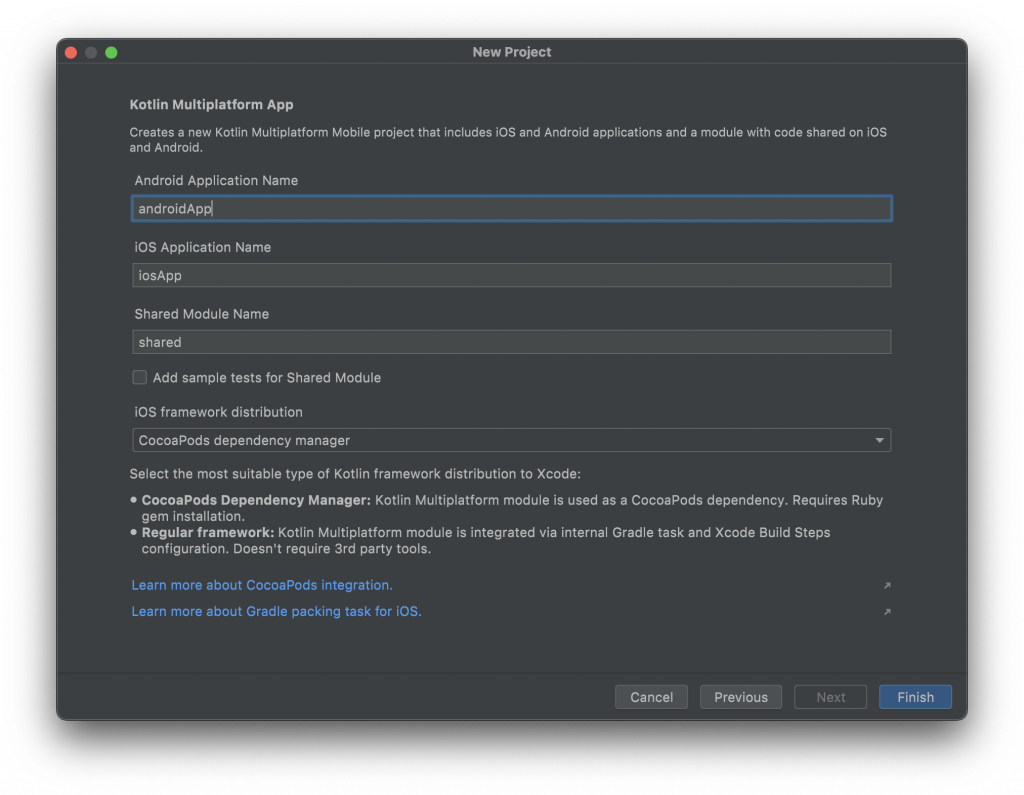Click external link arrow beside Gradle packing link
The height and width of the screenshot is (795, 1024).
[x=887, y=612]
